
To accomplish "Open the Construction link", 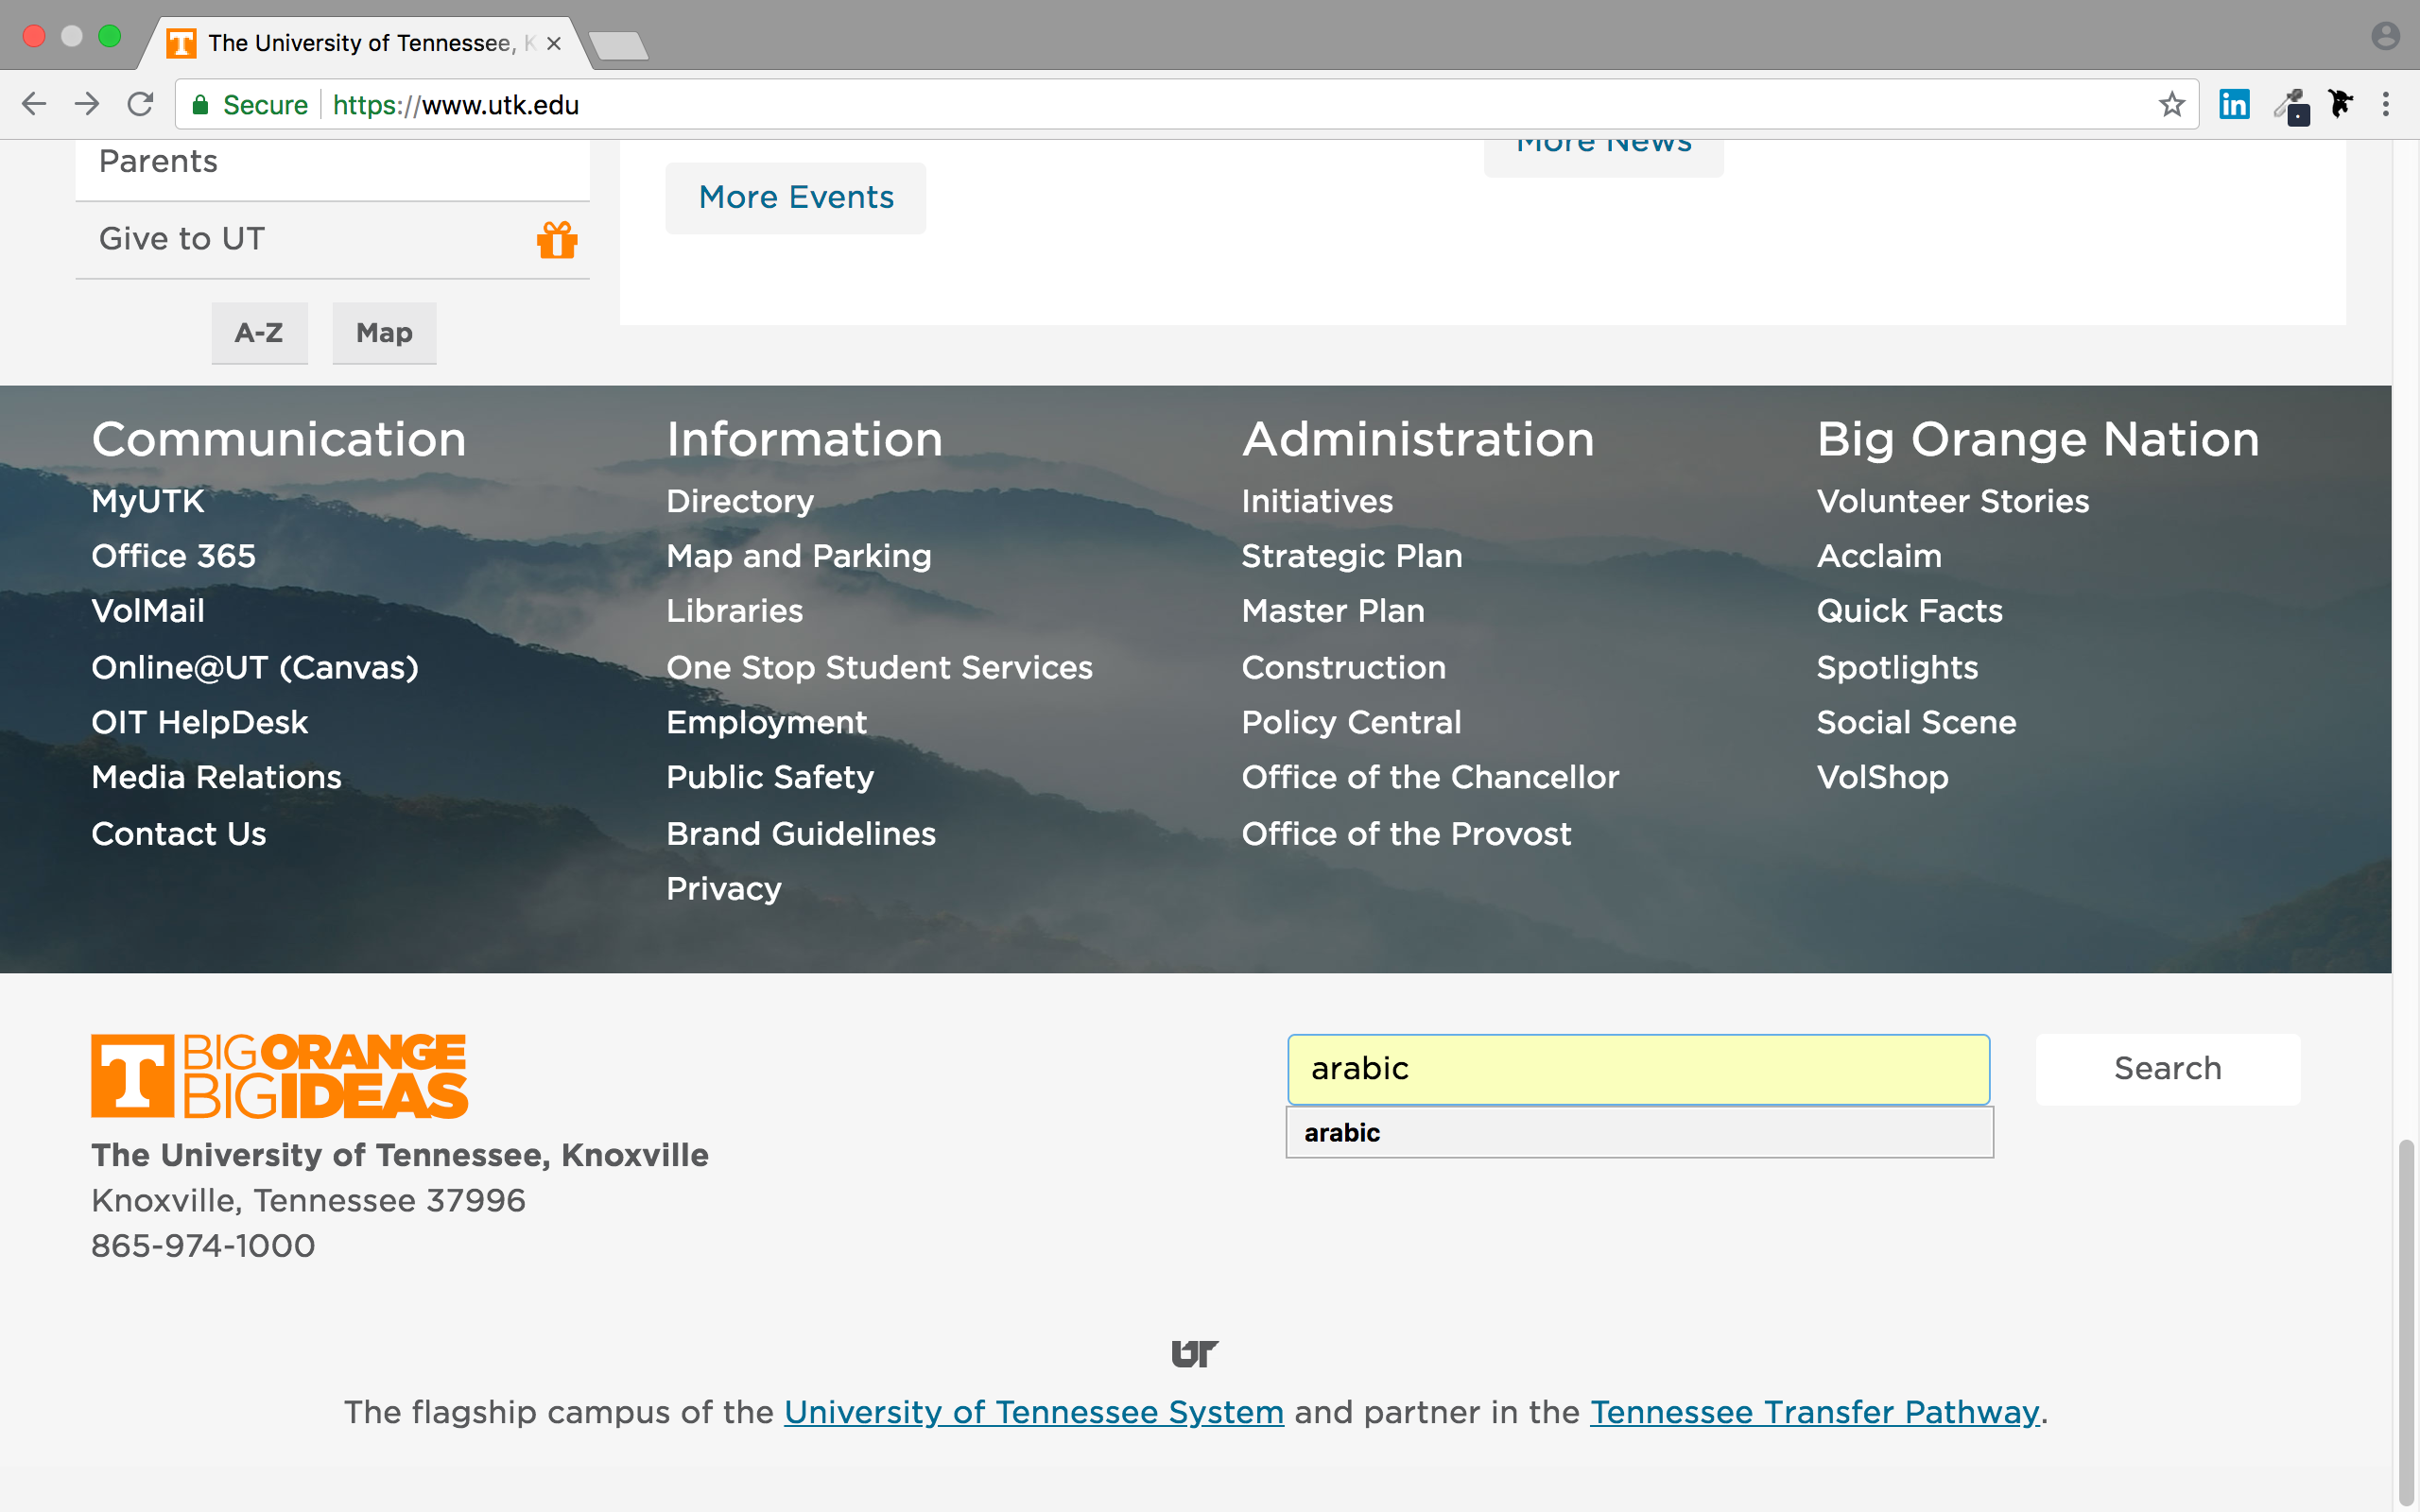I will coord(1344,667).
